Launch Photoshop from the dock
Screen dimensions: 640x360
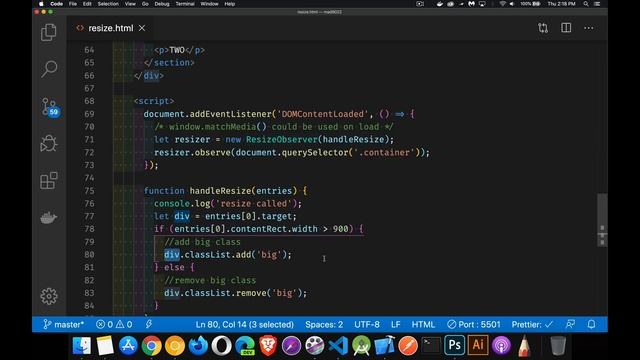[x=454, y=346]
